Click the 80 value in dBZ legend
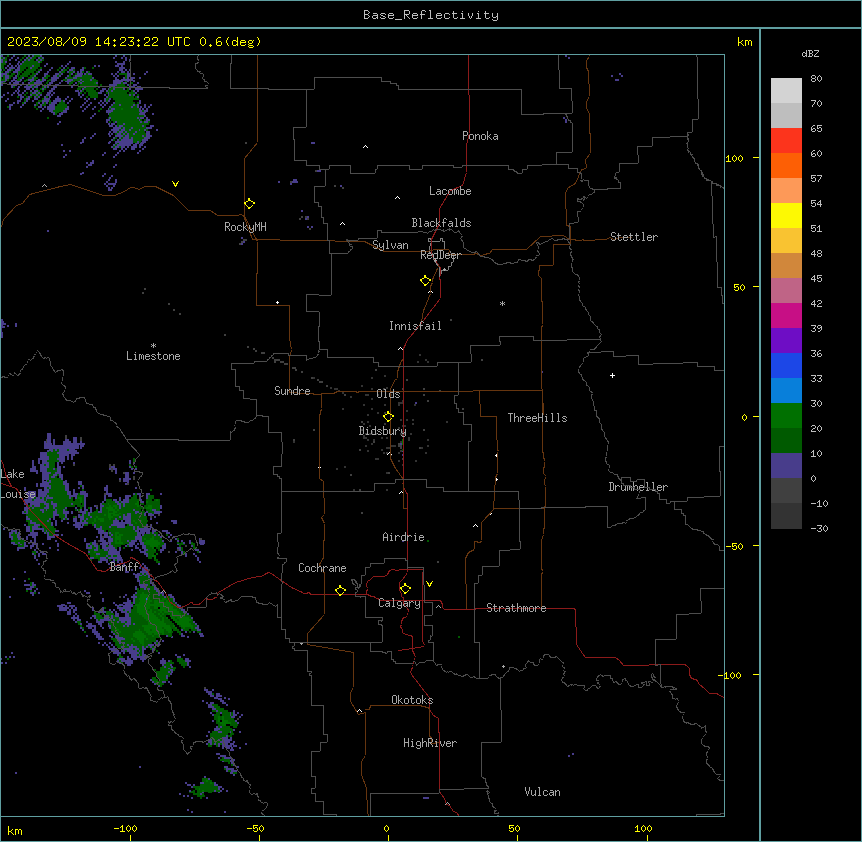Image resolution: width=862 pixels, height=842 pixels. (816, 79)
